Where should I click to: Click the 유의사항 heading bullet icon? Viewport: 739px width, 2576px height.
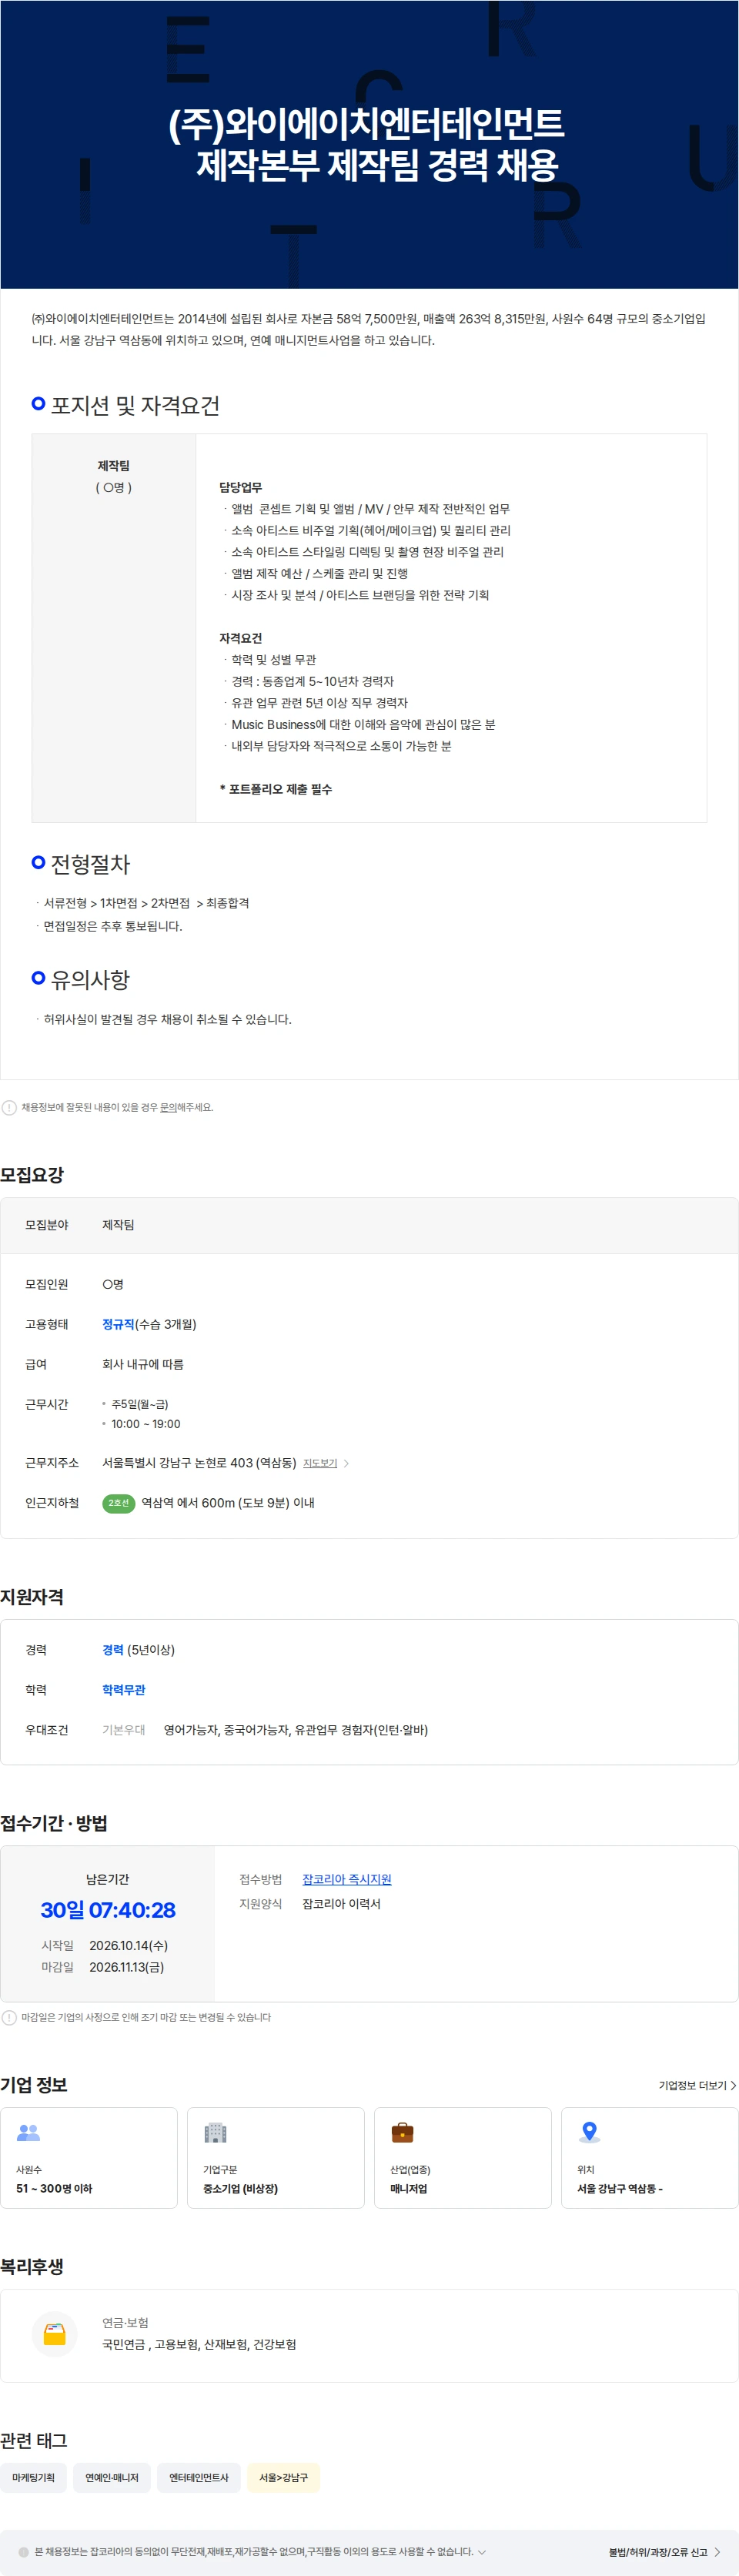click(38, 978)
